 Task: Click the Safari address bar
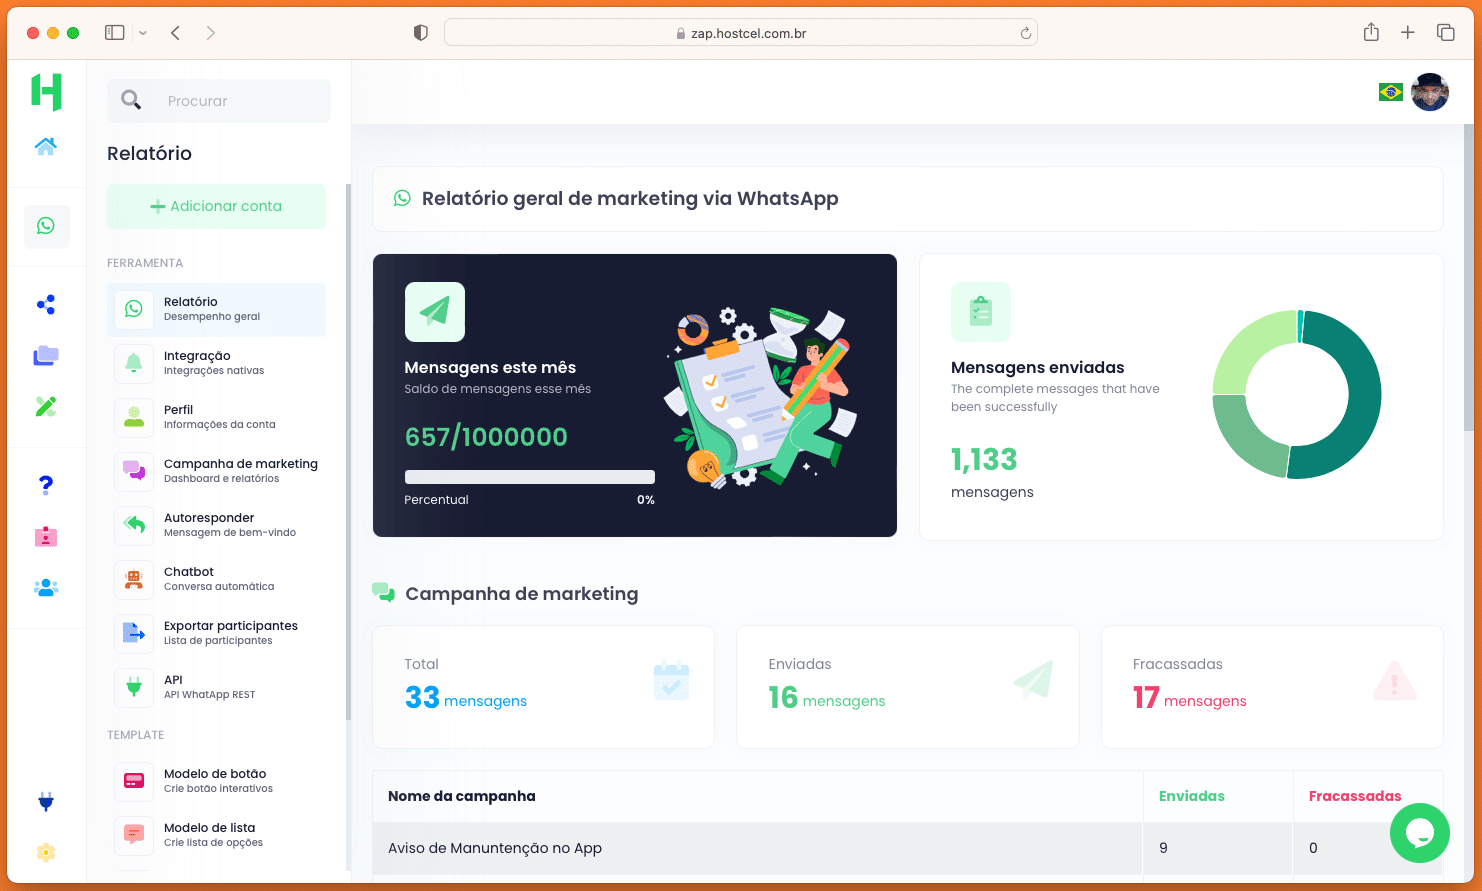coord(741,33)
